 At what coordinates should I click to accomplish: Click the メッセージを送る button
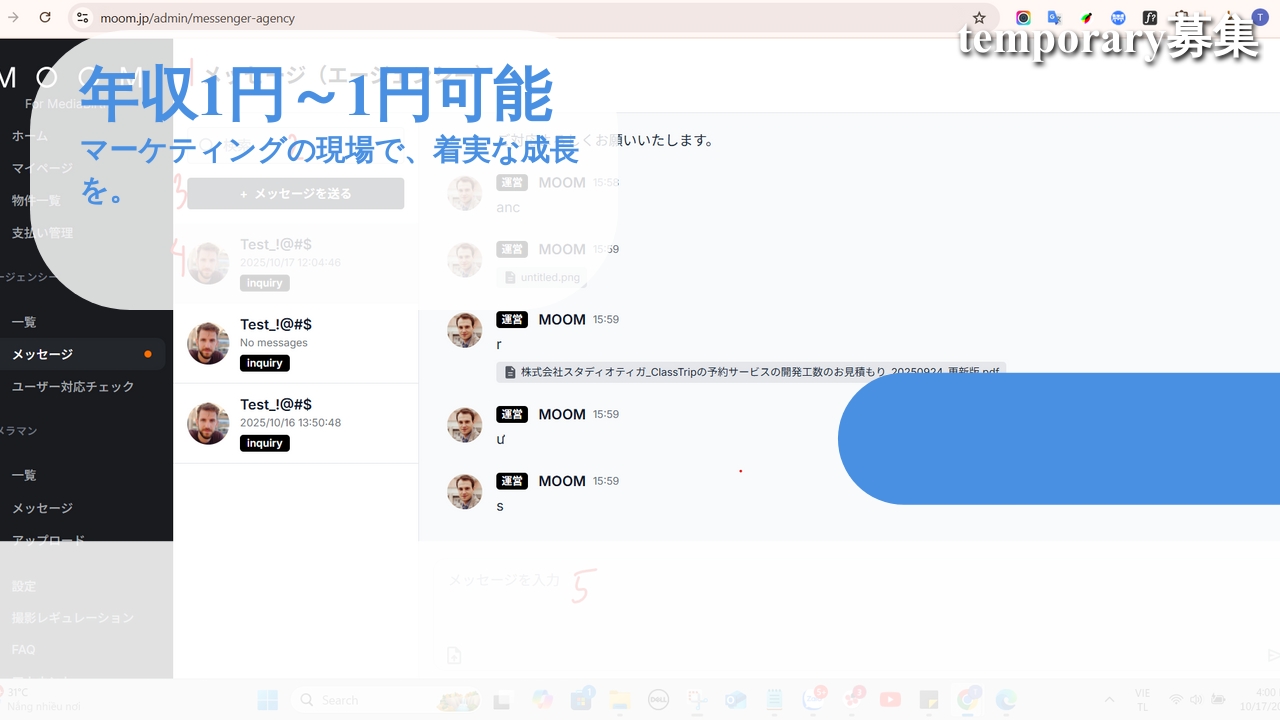(295, 194)
